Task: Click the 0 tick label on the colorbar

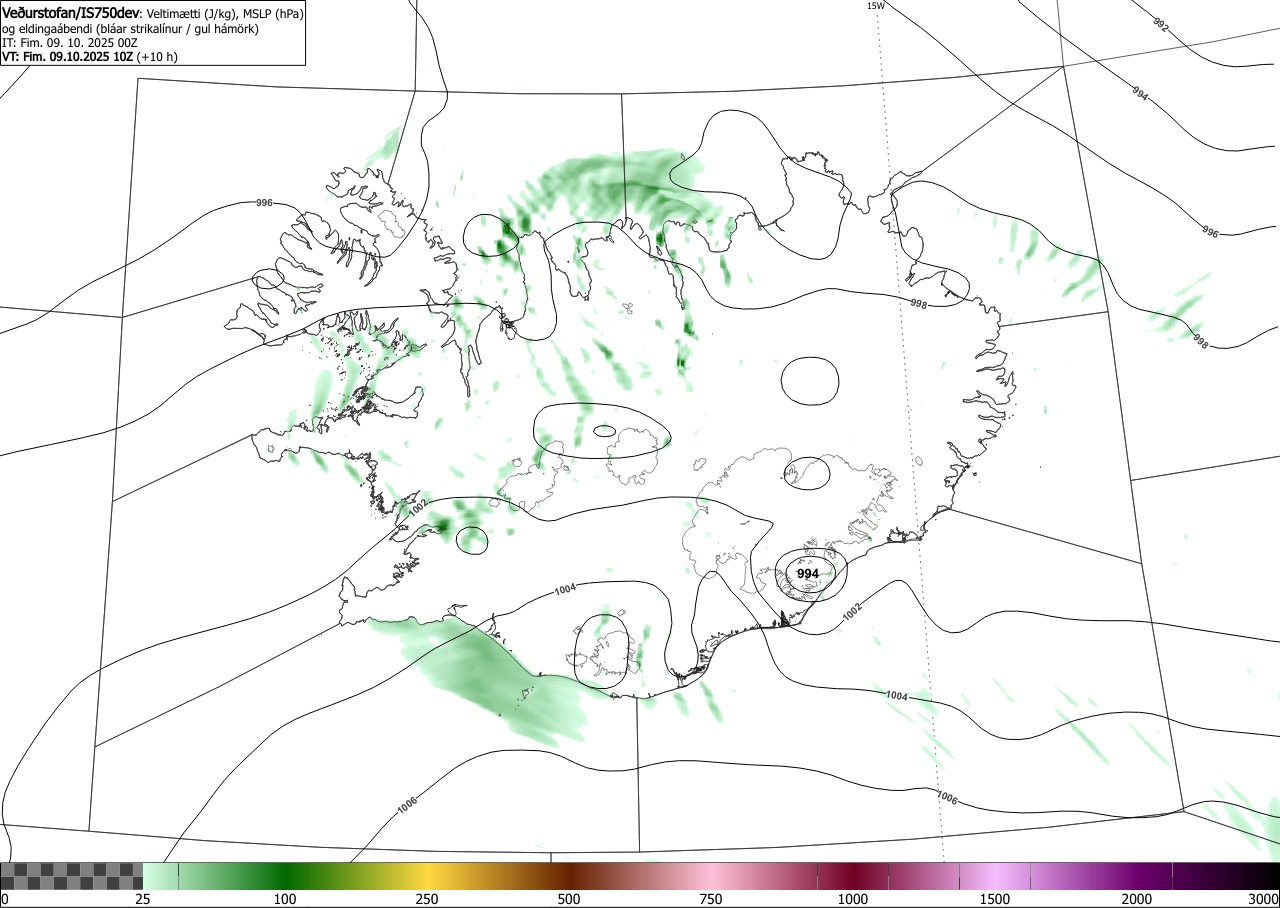Action: point(5,899)
